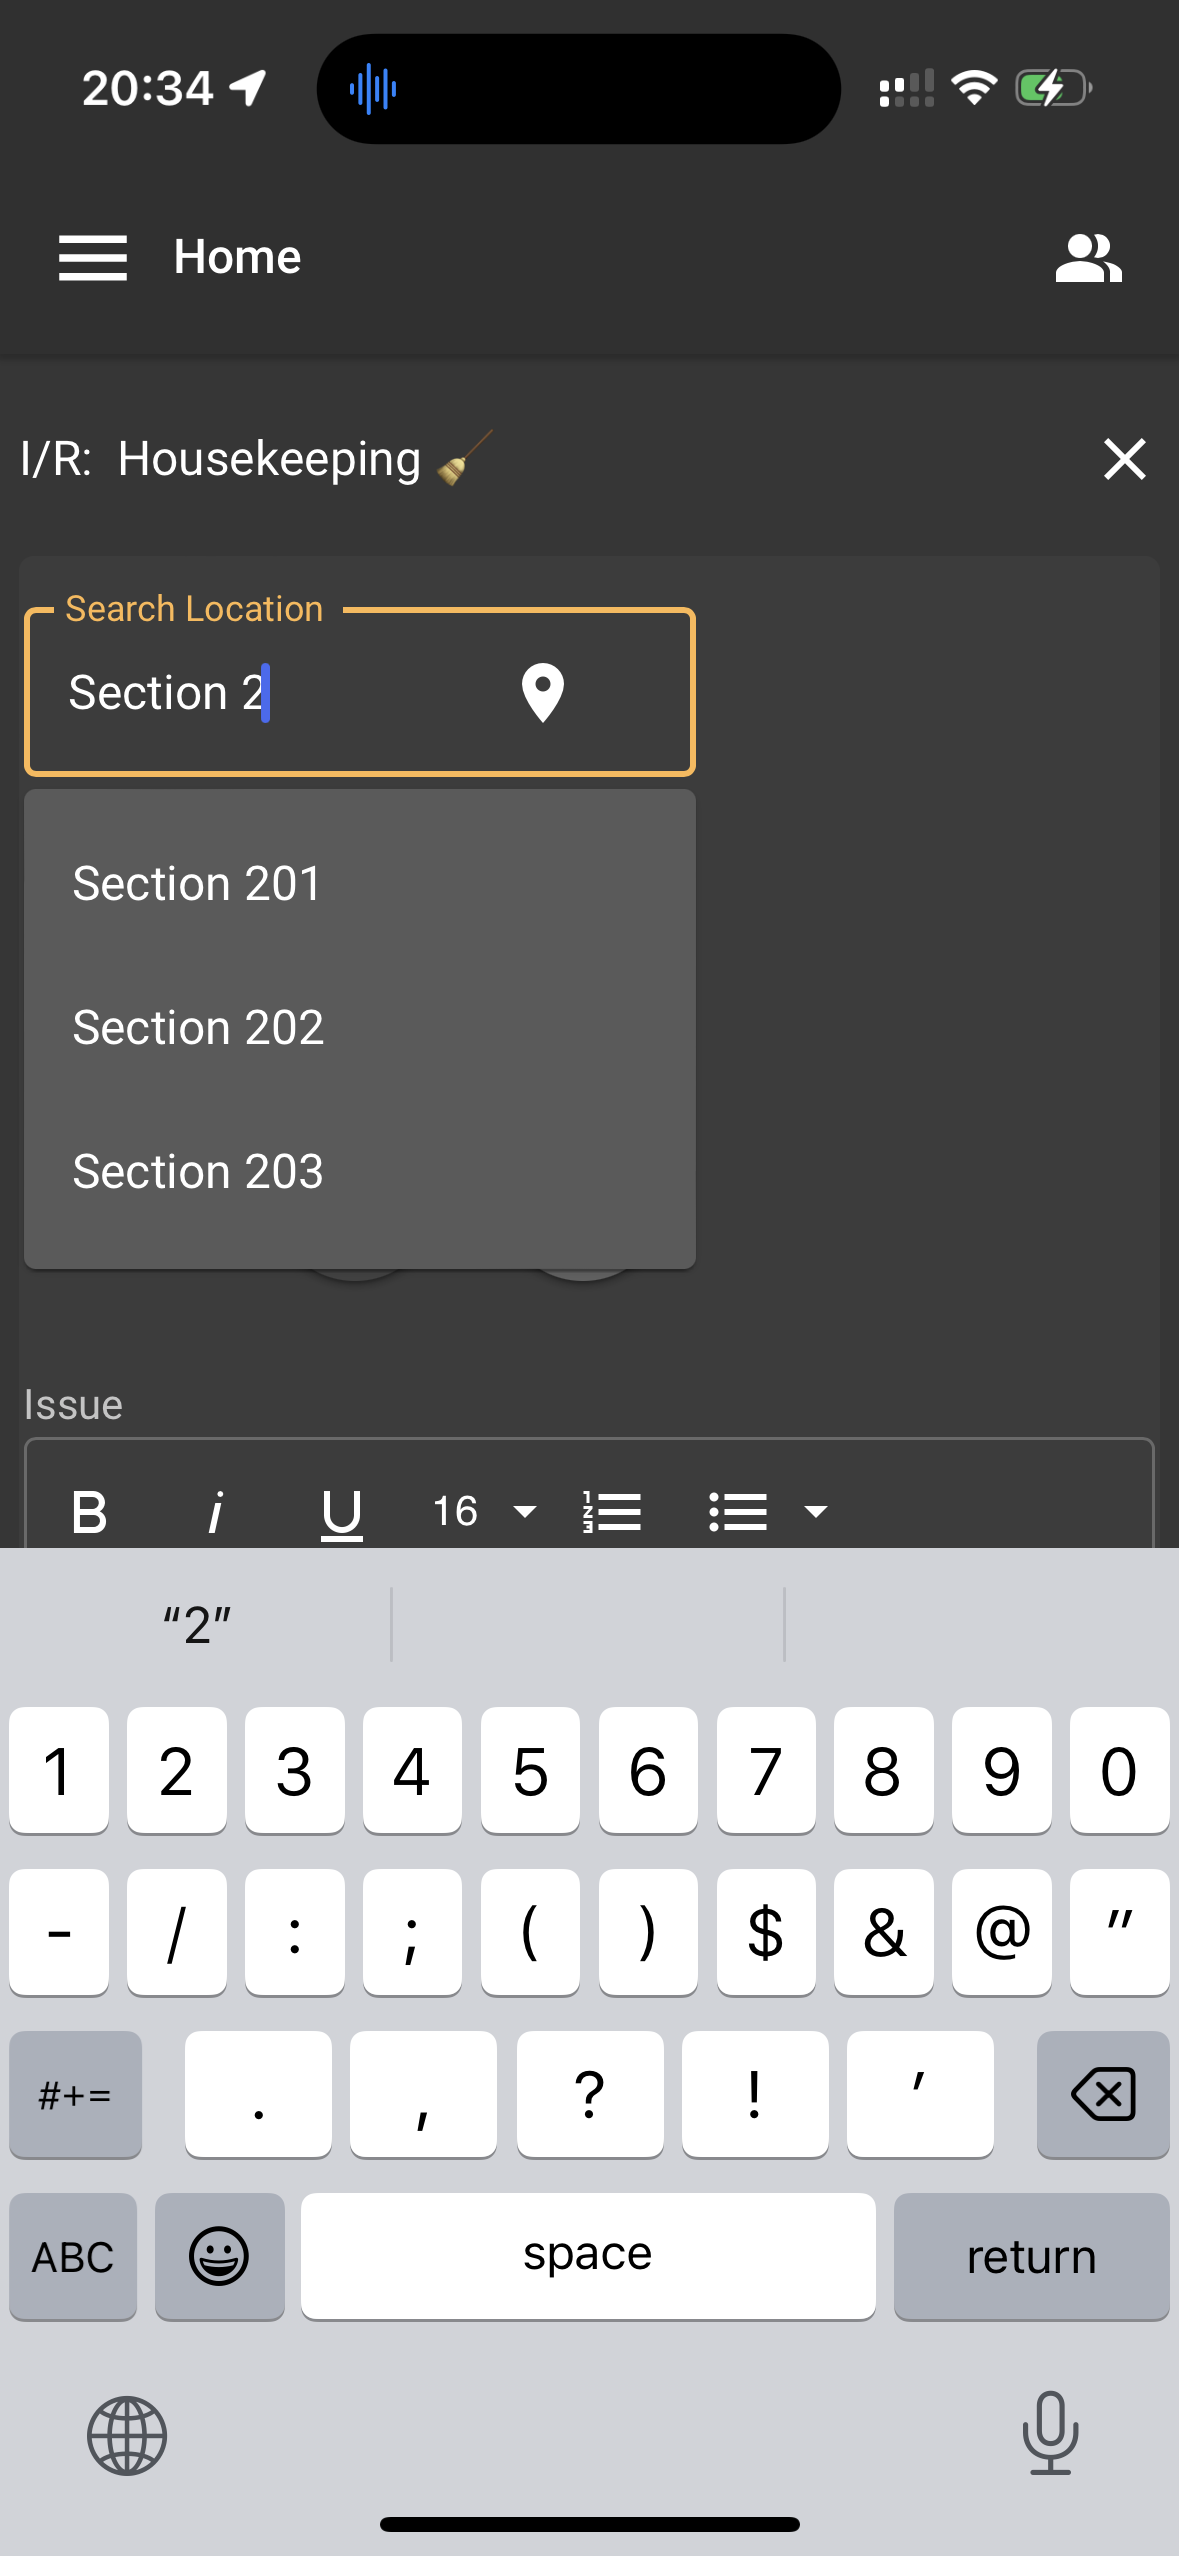
Task: Toggle italic formatting
Action: [x=215, y=1511]
